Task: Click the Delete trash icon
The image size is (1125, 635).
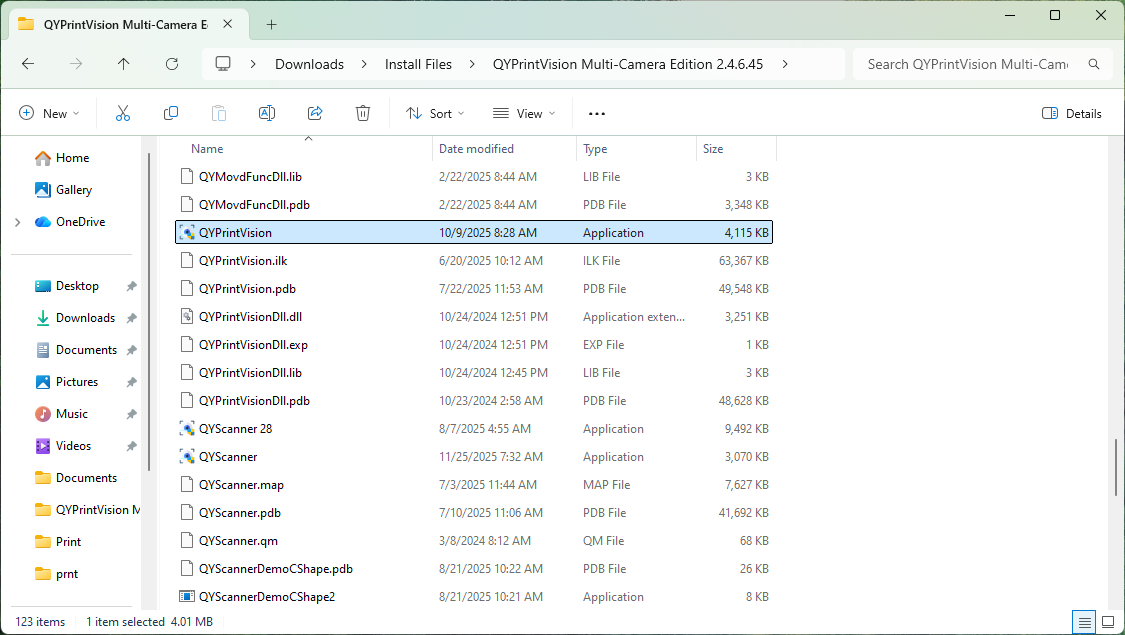Action: [x=363, y=113]
